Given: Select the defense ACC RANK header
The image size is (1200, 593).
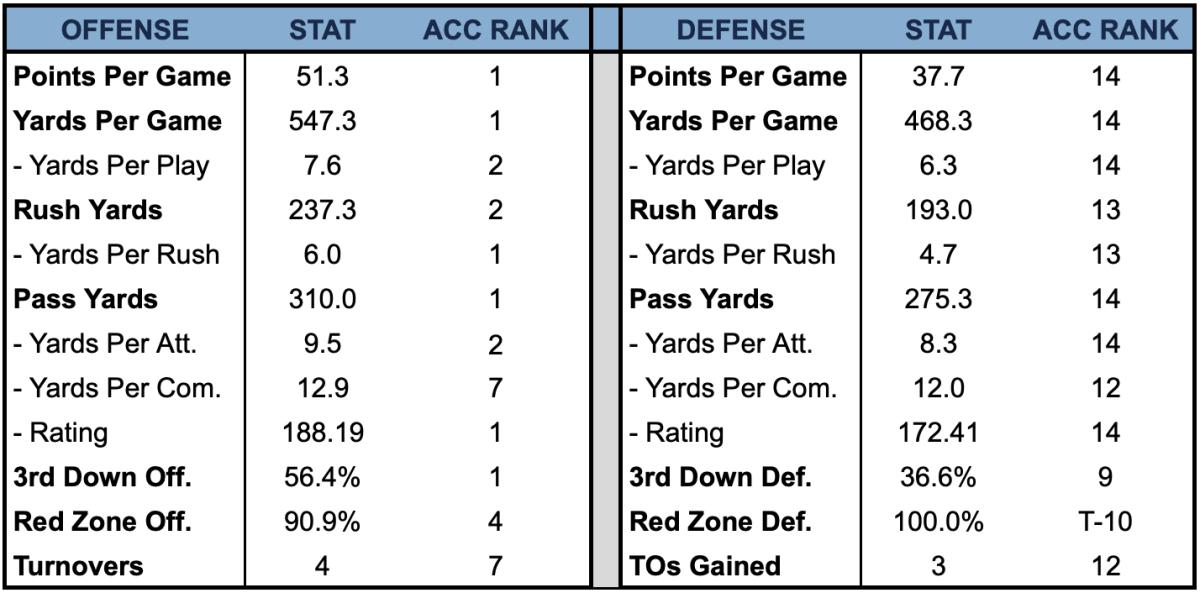Looking at the screenshot, I should coord(1105,30).
